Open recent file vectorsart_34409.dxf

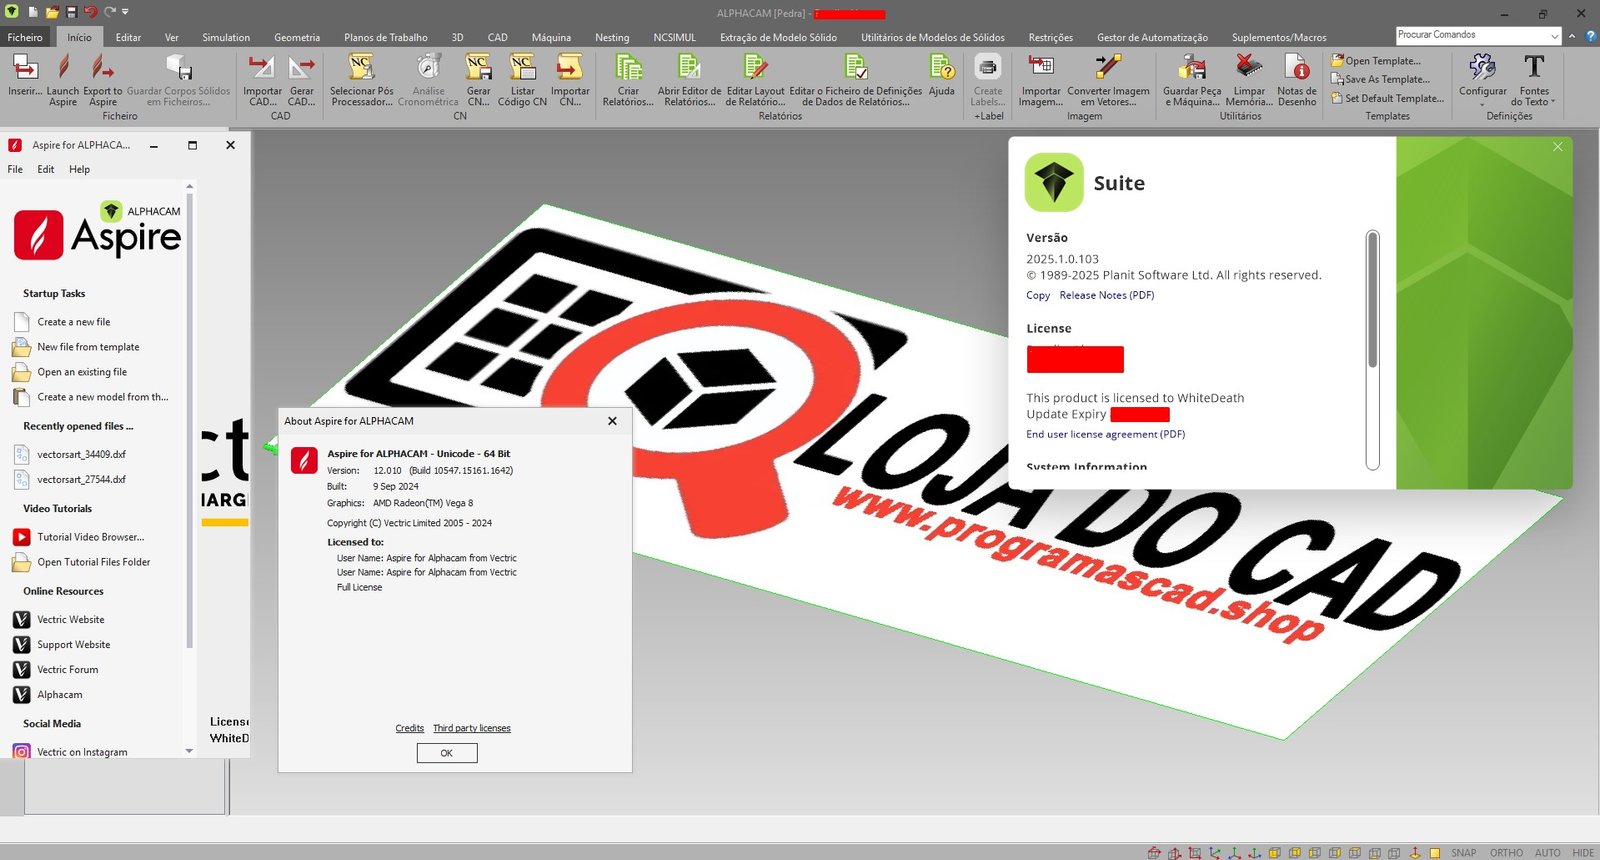point(81,455)
